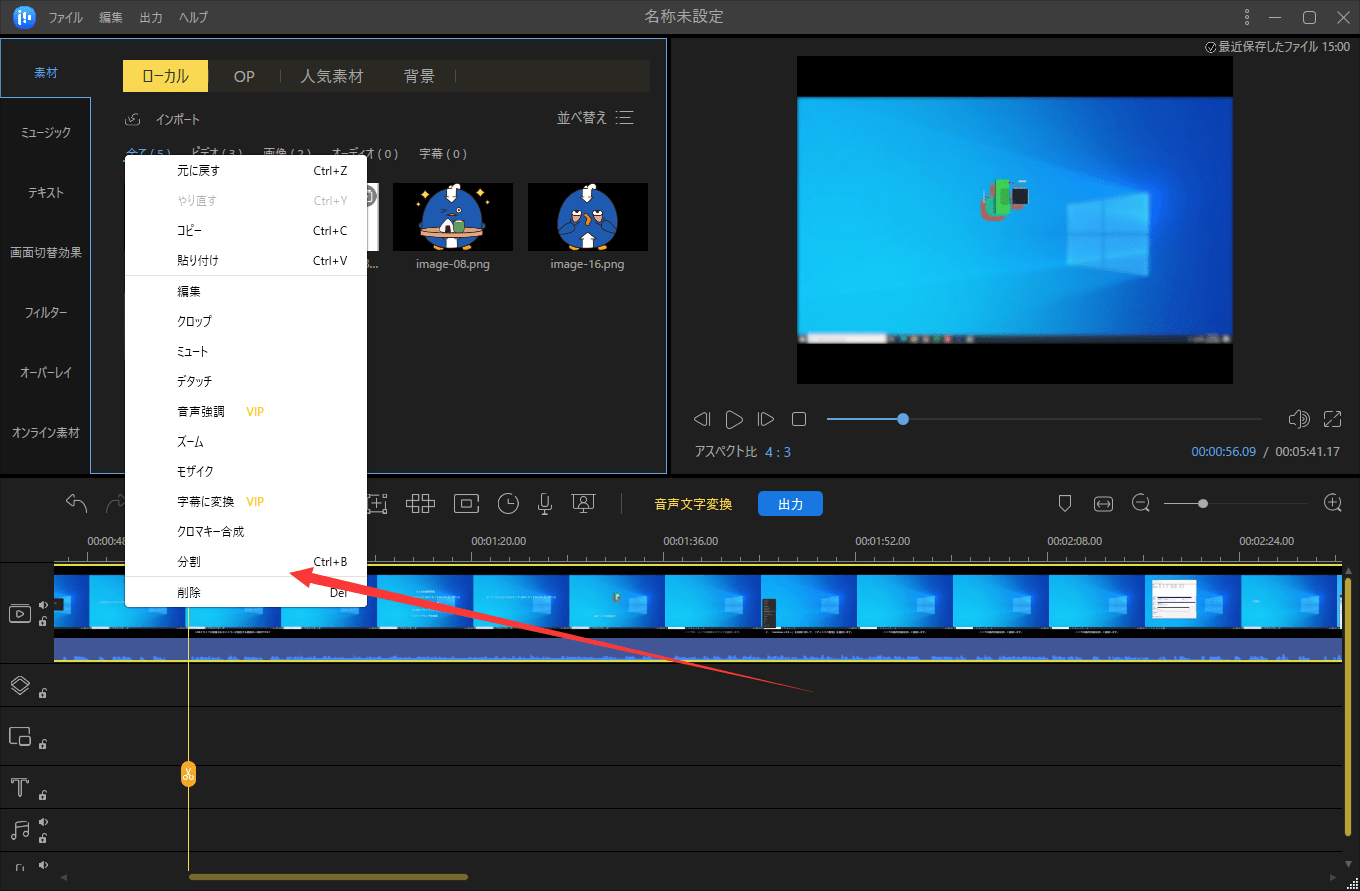The height and width of the screenshot is (891, 1360).
Task: Click the overlay layers track icon
Action: coord(20,685)
